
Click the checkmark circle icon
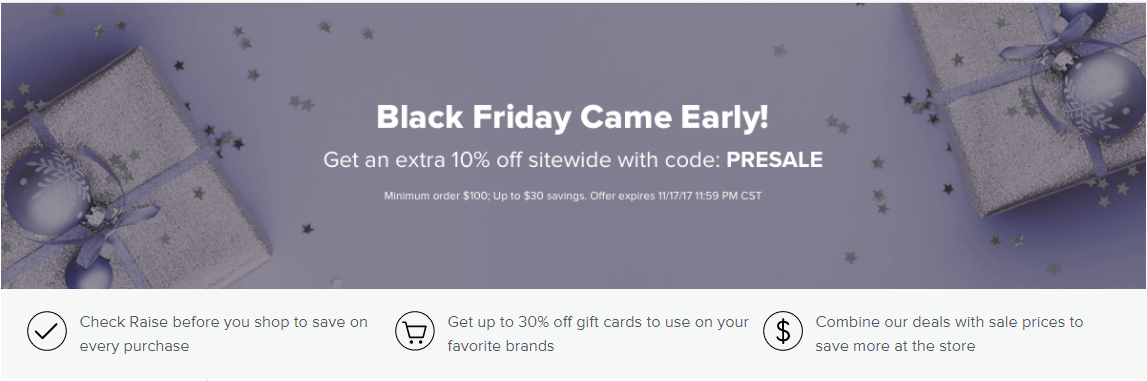pyautogui.click(x=48, y=333)
